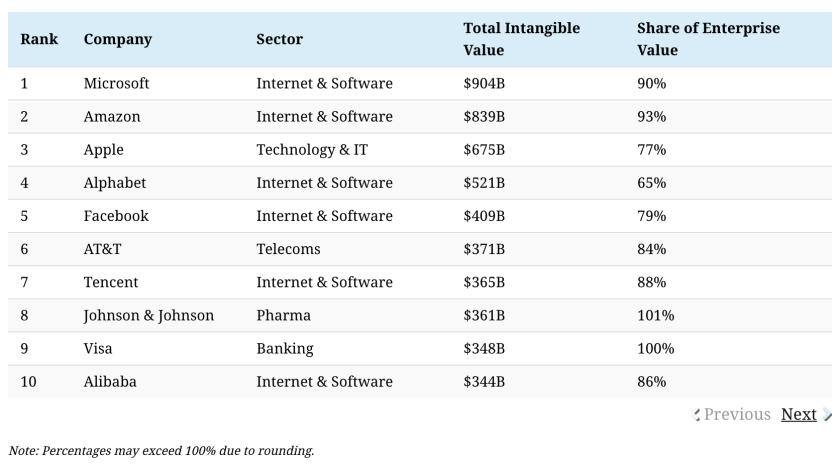Click the 101% enterprise value share cell
Screen dimensions: 840x470
[x=655, y=315]
